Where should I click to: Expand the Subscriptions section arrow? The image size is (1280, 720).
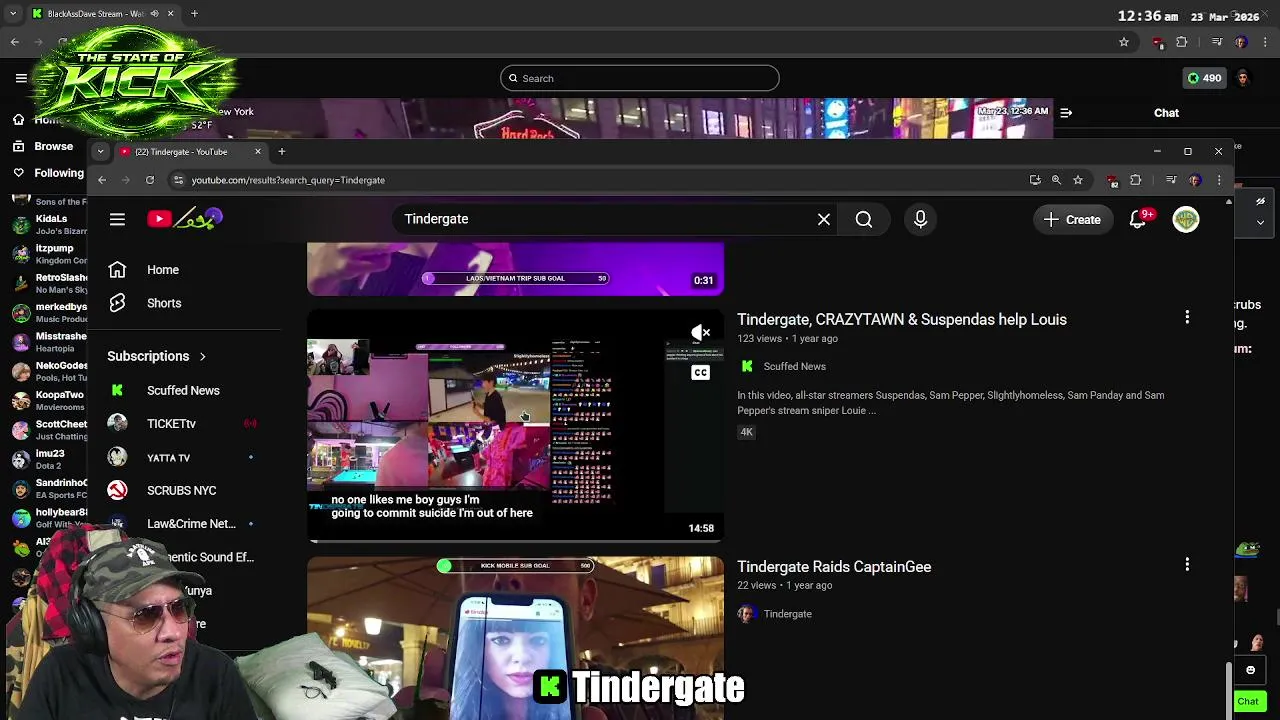pyautogui.click(x=202, y=356)
